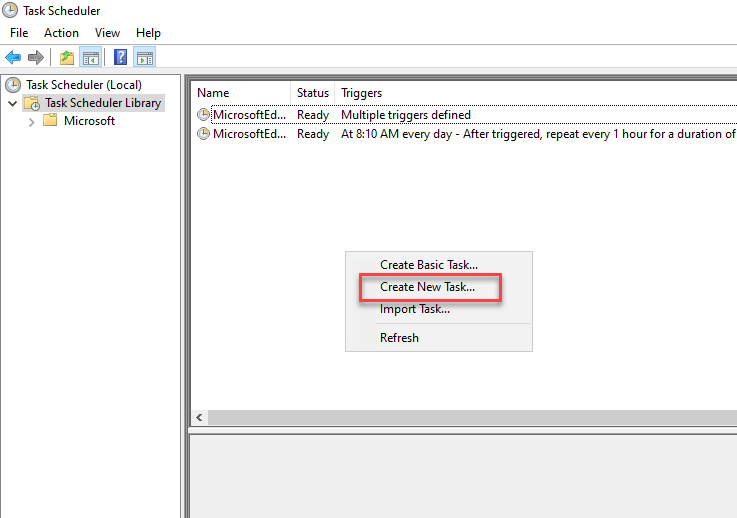Open the Action menu
Viewport: 737px width, 518px height.
pos(61,33)
